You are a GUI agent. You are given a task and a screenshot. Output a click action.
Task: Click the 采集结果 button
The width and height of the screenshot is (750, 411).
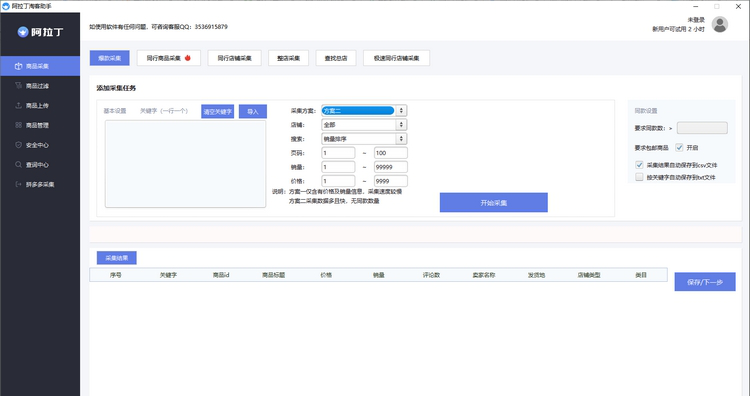pos(117,258)
